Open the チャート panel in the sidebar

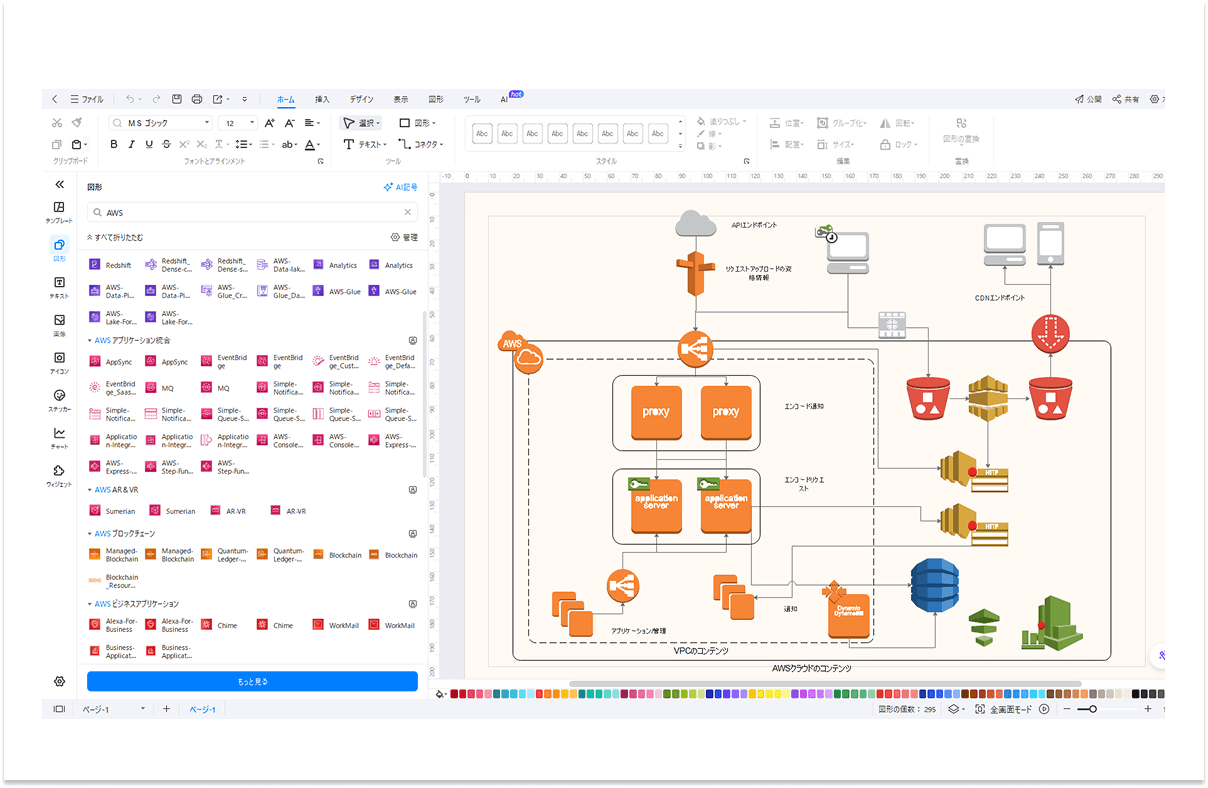coord(59,438)
